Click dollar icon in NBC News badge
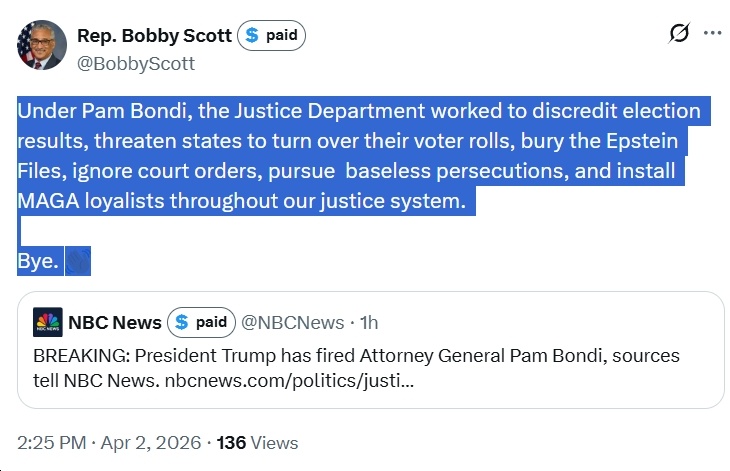 182,322
